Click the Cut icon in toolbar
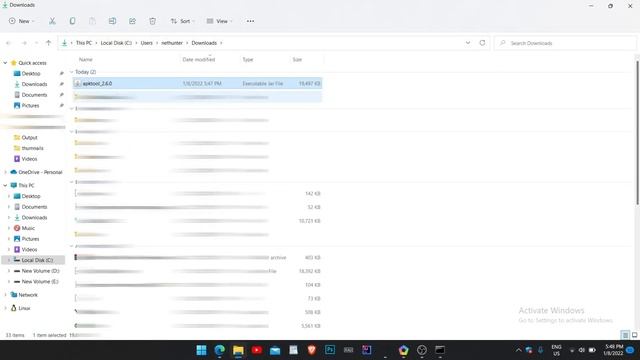Image resolution: width=640 pixels, height=360 pixels. pyautogui.click(x=52, y=21)
